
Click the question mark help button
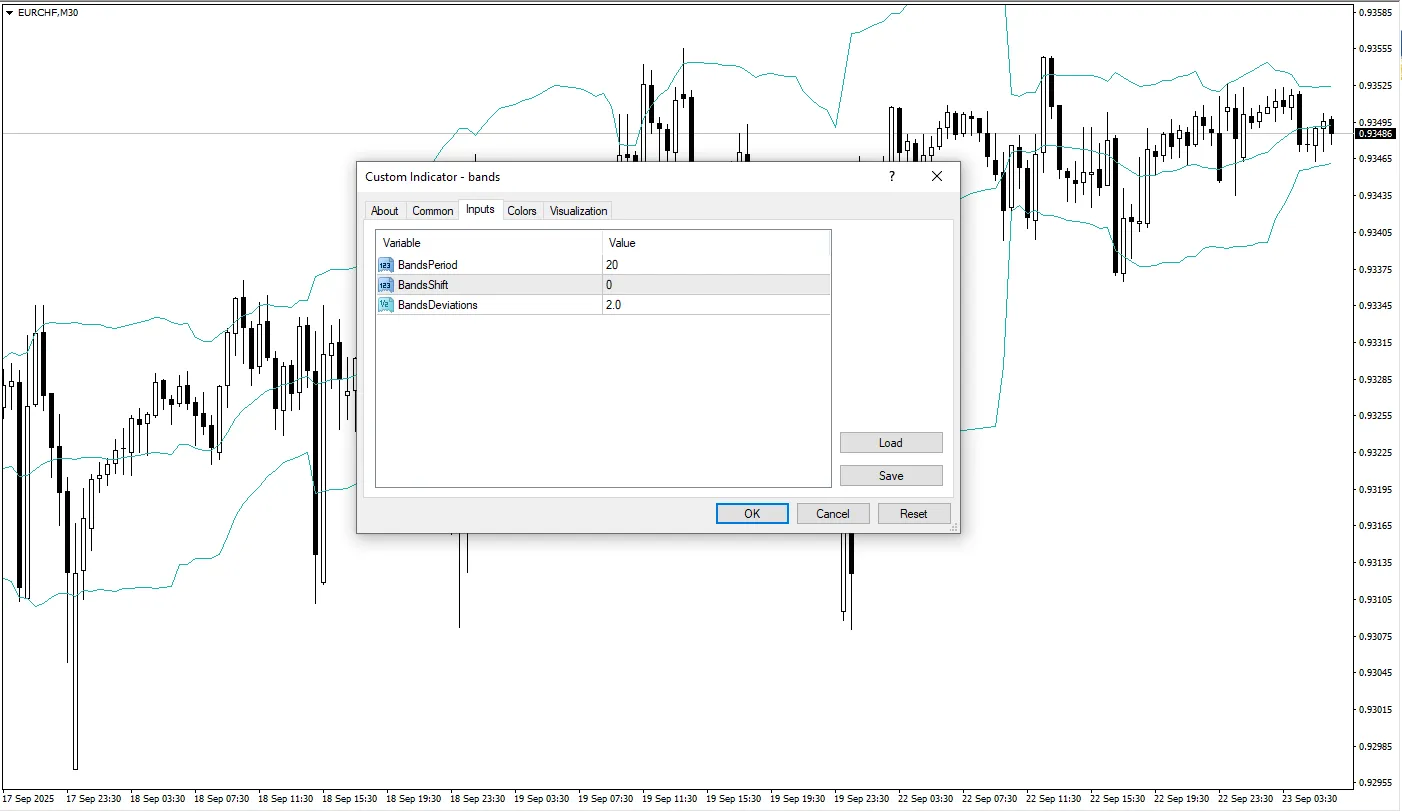(x=891, y=176)
